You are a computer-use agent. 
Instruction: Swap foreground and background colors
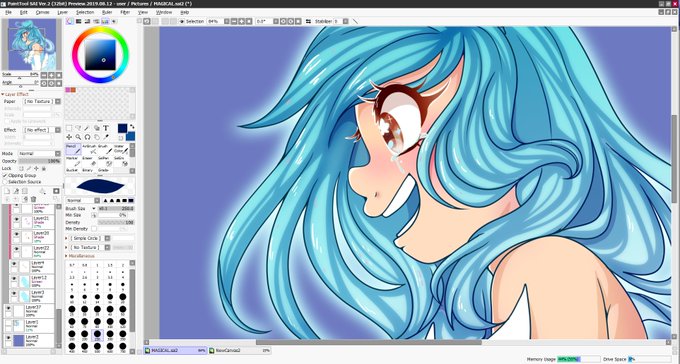132,126
